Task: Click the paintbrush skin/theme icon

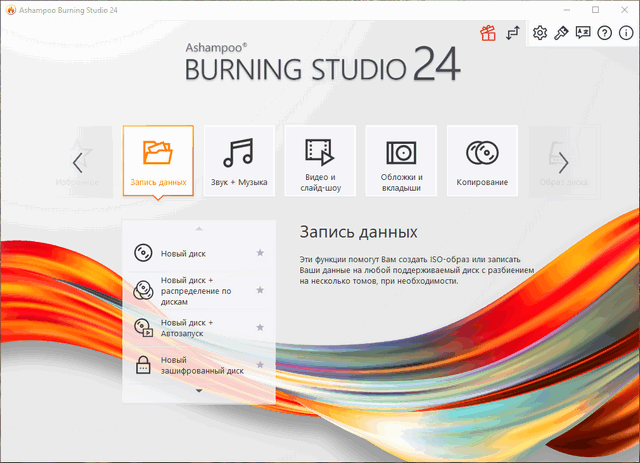Action: pyautogui.click(x=561, y=33)
